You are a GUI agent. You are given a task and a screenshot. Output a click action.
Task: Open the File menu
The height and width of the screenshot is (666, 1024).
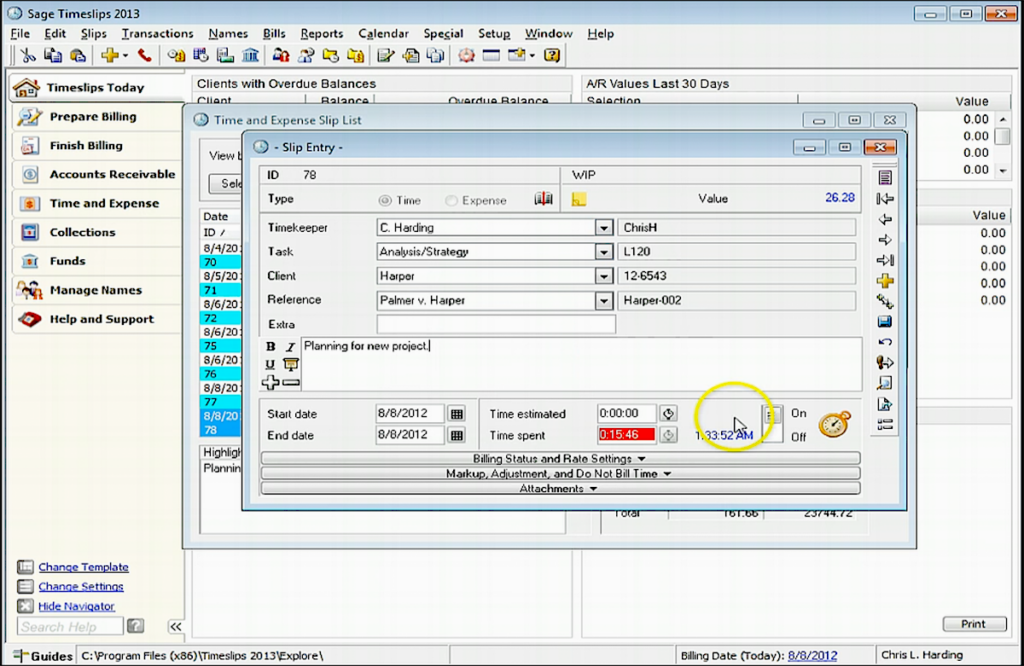click(x=20, y=33)
